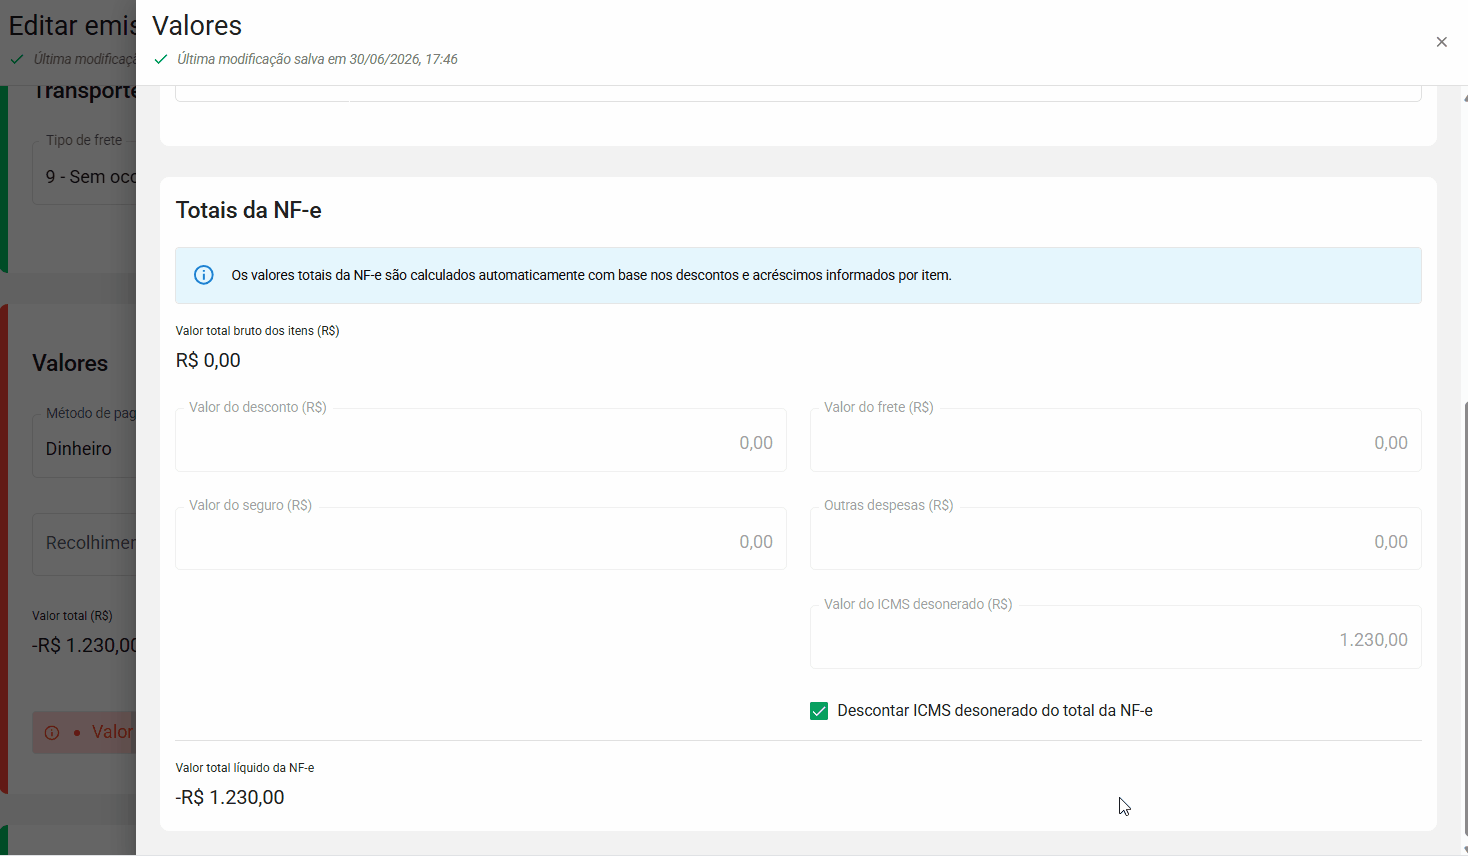This screenshot has height=856, width=1468.
Task: Click Valor total (R$) label in background page
Action: pyautogui.click(x=72, y=616)
